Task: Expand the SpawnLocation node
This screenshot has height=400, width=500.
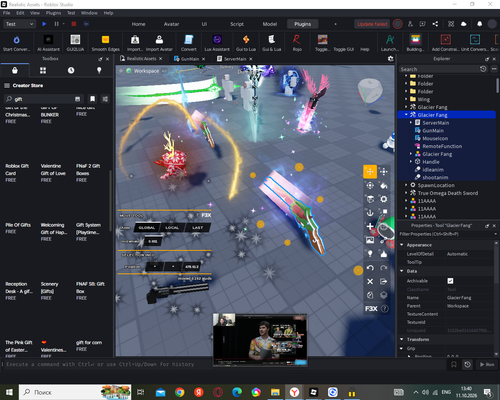Action: tap(406, 185)
